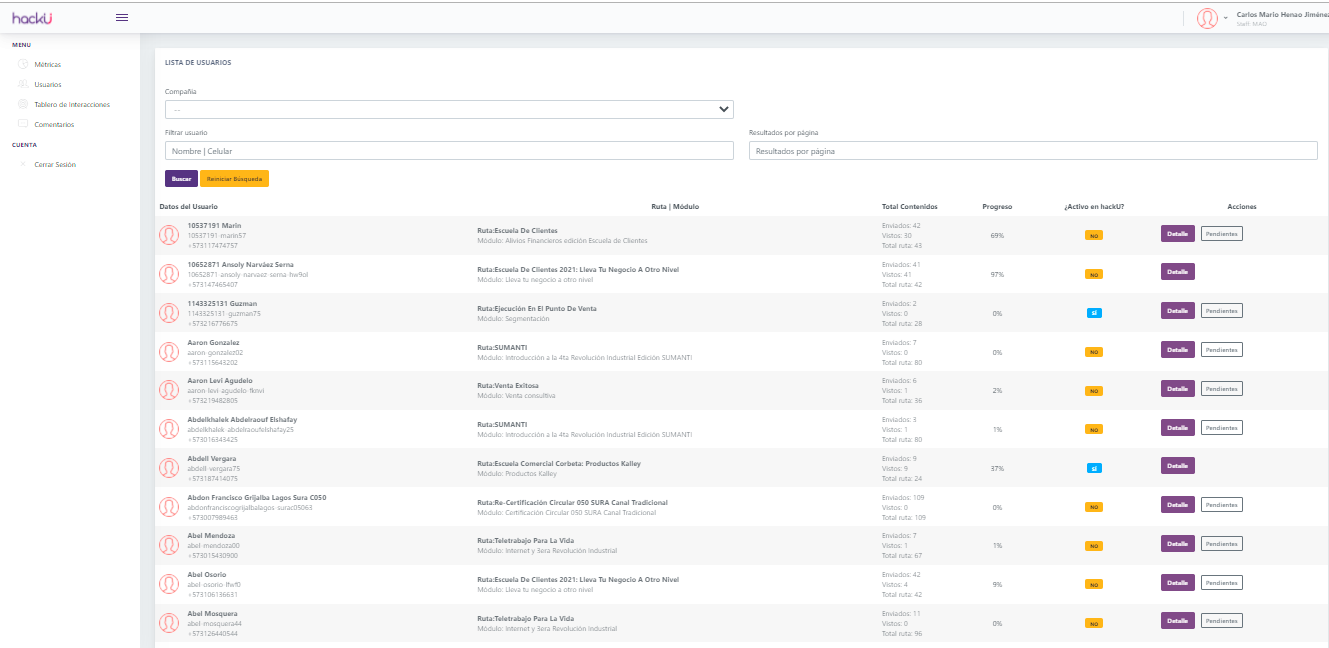Click the Tablero de Interacciones icon

click(23, 104)
